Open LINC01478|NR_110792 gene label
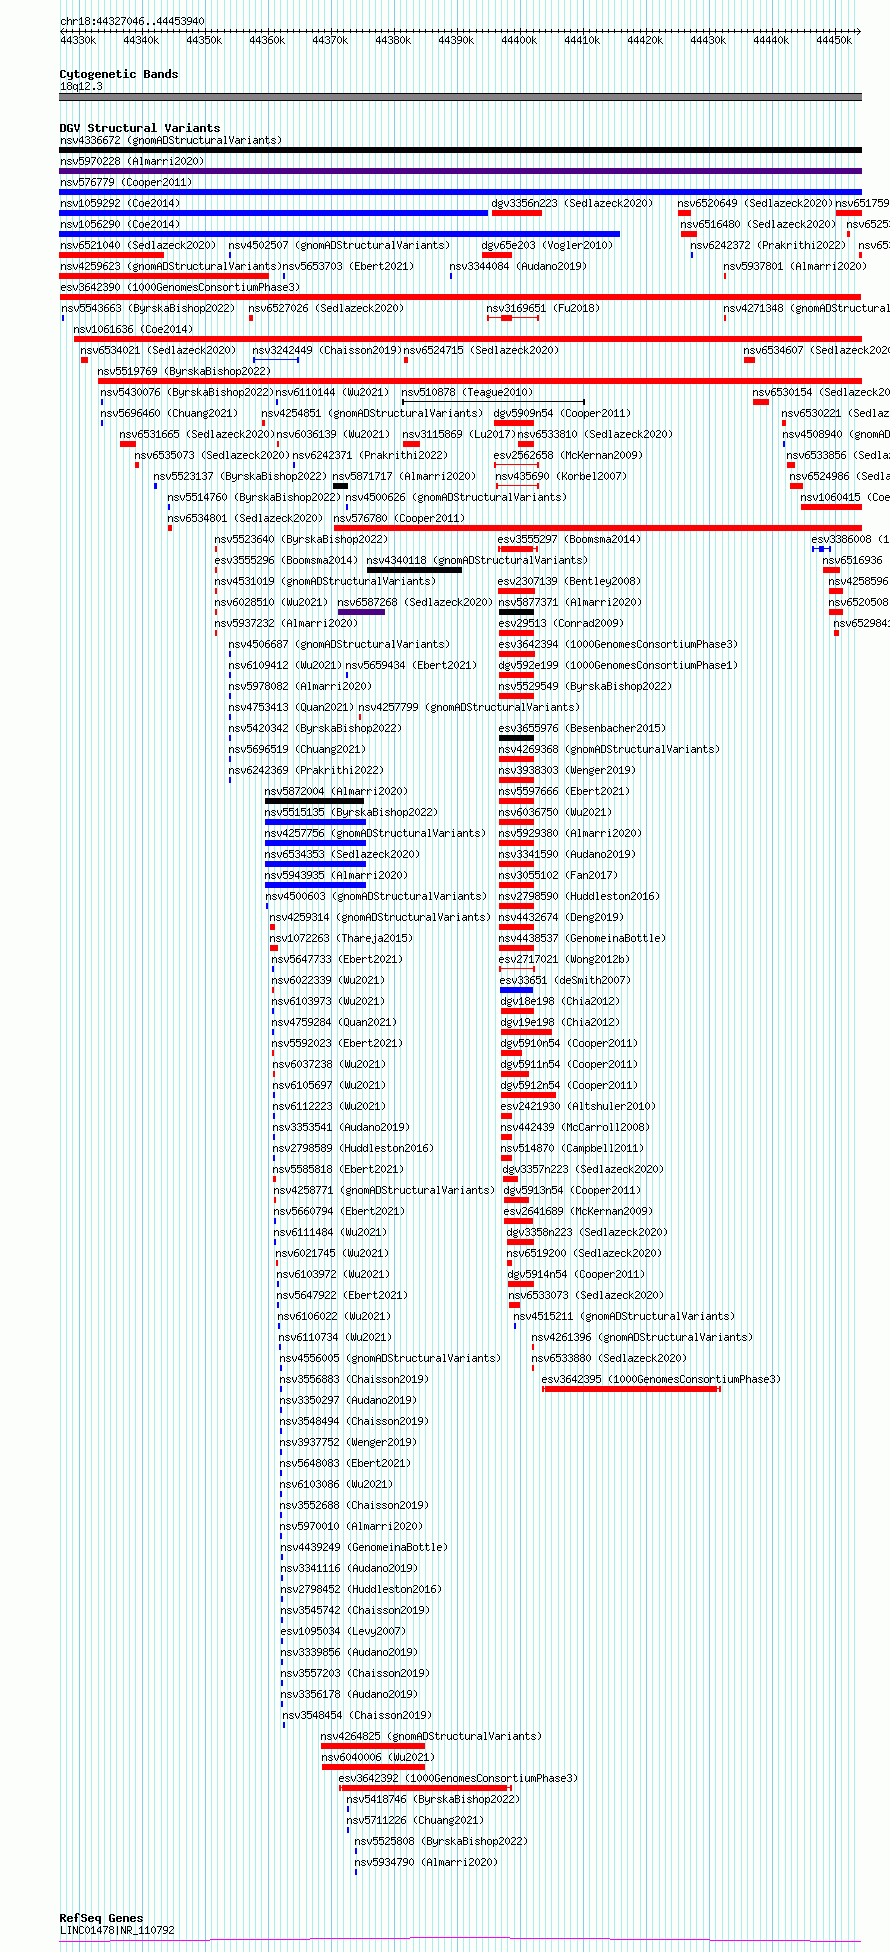 coord(117,1930)
